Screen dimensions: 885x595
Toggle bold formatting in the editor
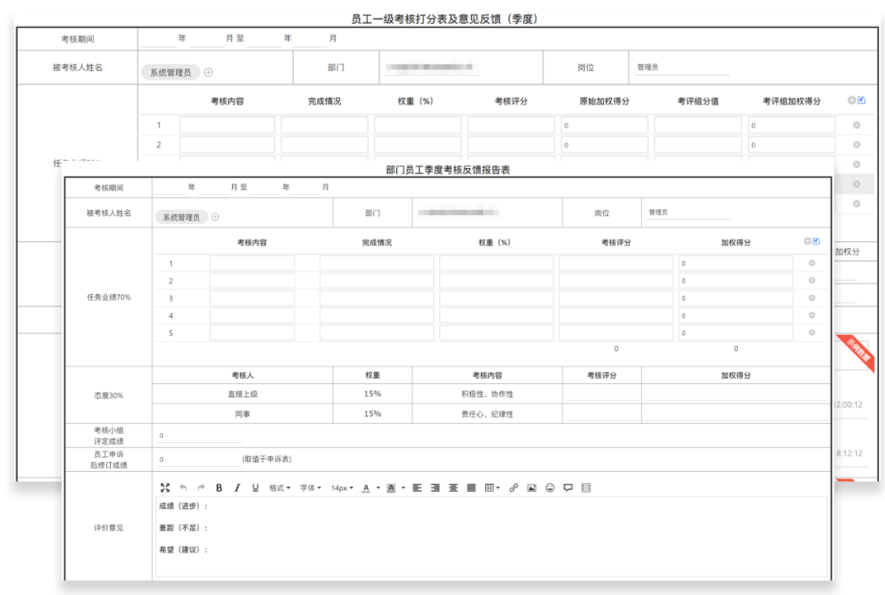(x=219, y=488)
